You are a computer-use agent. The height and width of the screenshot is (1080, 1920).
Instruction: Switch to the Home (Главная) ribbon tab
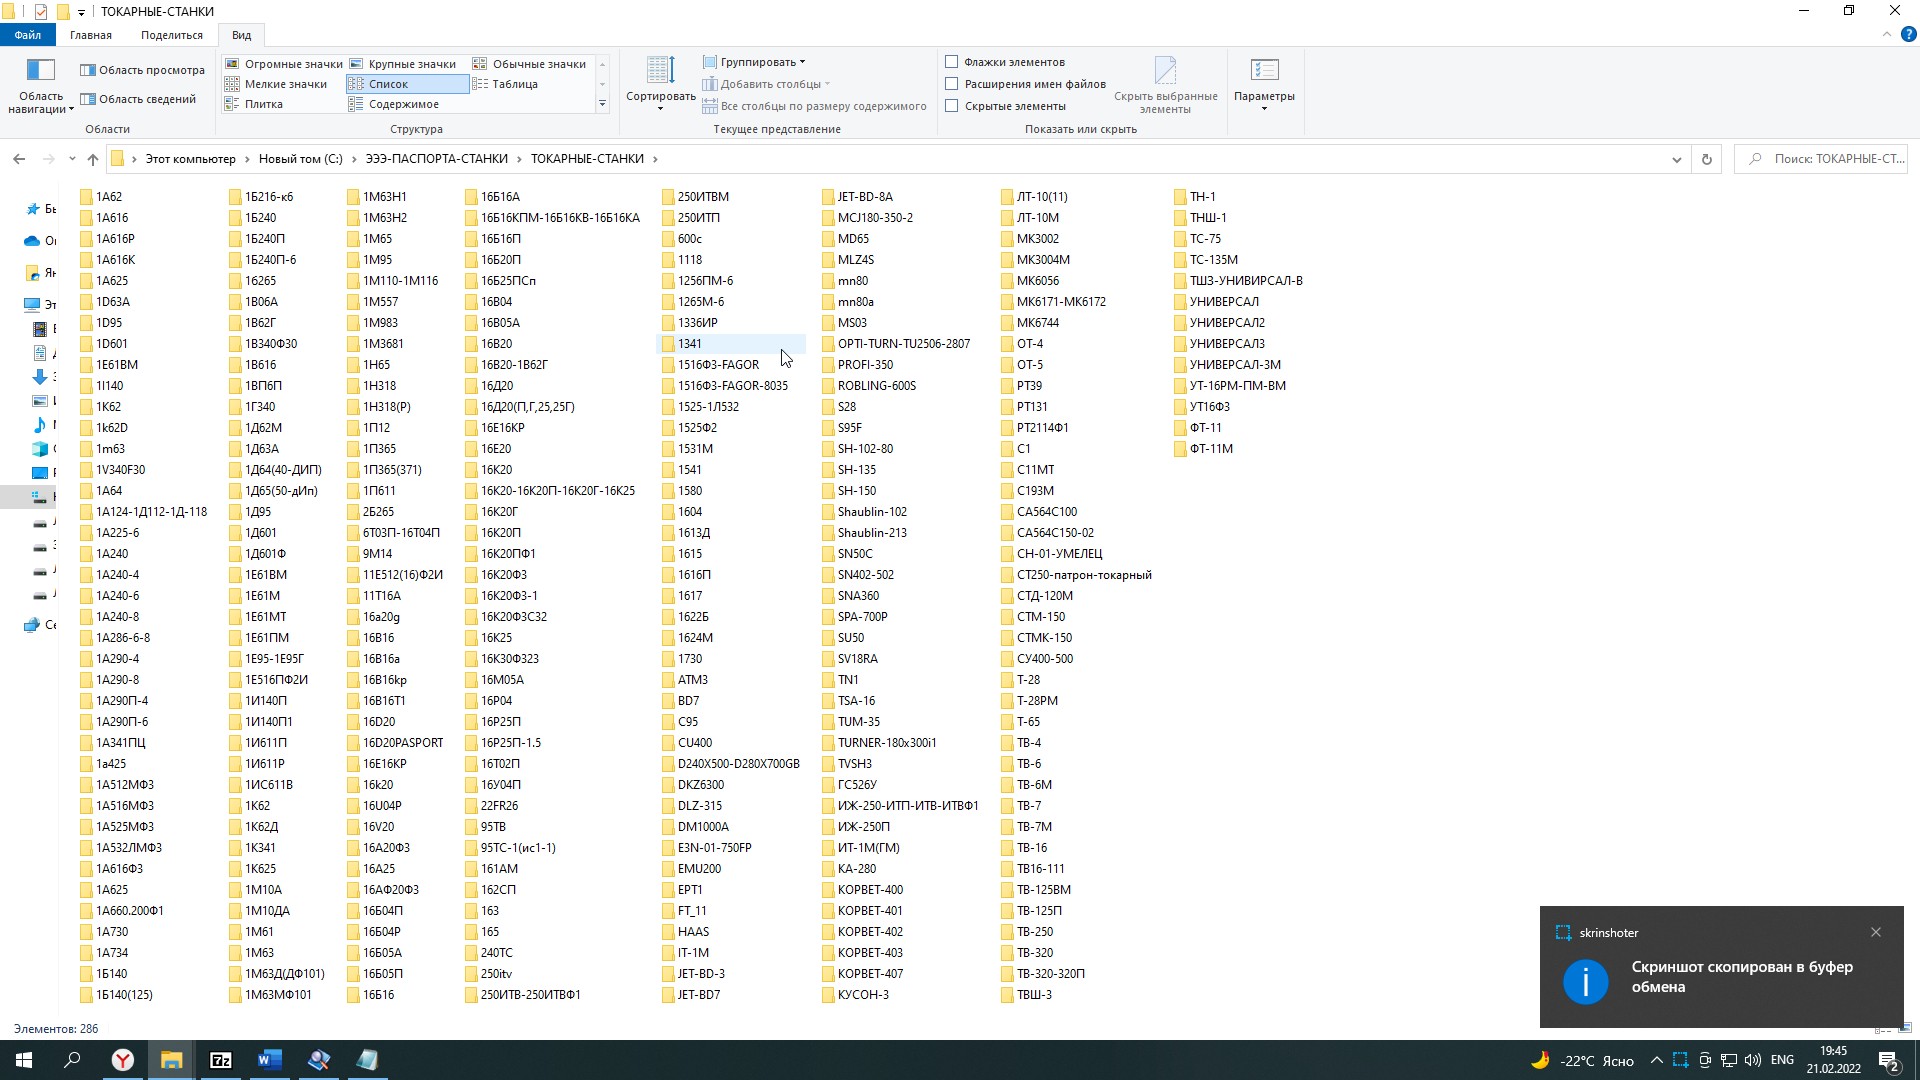click(x=91, y=35)
